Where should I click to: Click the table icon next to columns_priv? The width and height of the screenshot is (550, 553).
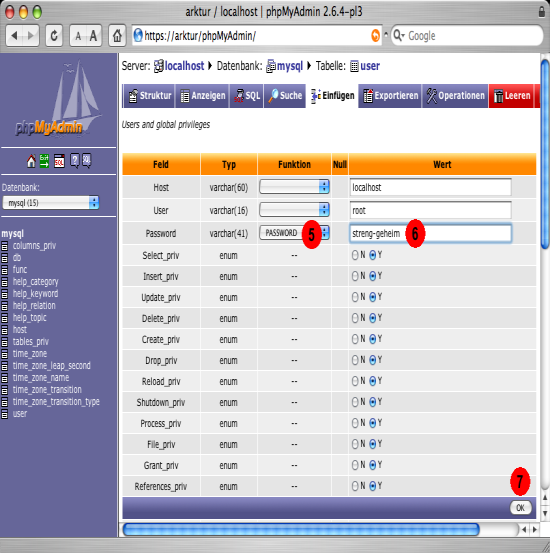5,246
